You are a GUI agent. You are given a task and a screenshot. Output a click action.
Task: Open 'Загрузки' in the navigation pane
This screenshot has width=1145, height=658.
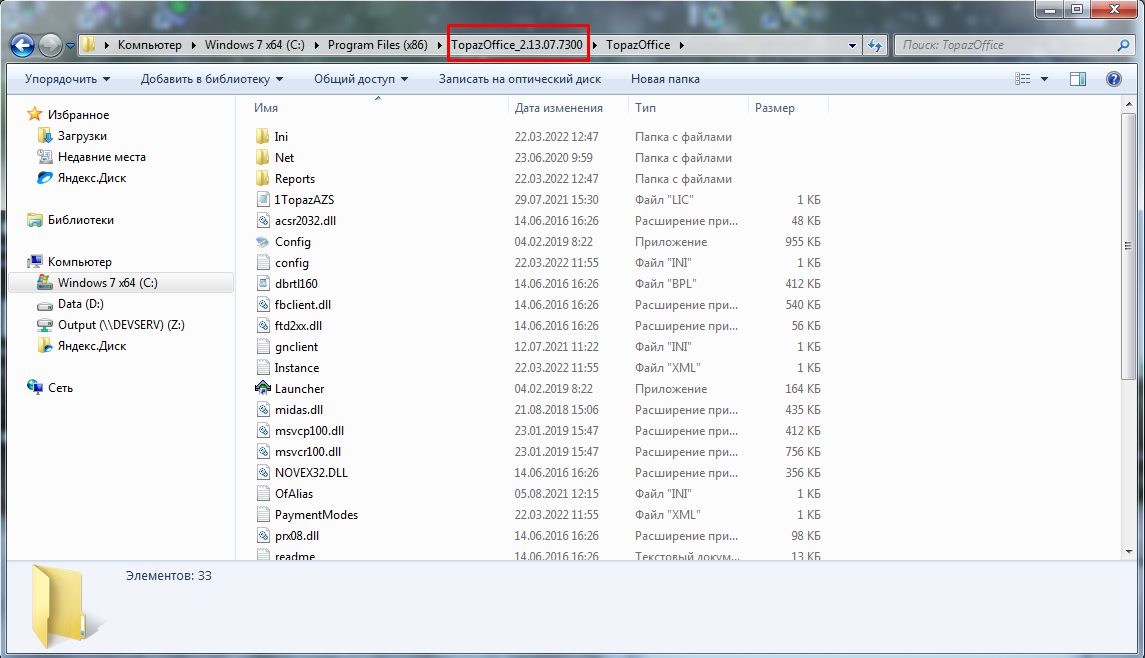pyautogui.click(x=82, y=136)
